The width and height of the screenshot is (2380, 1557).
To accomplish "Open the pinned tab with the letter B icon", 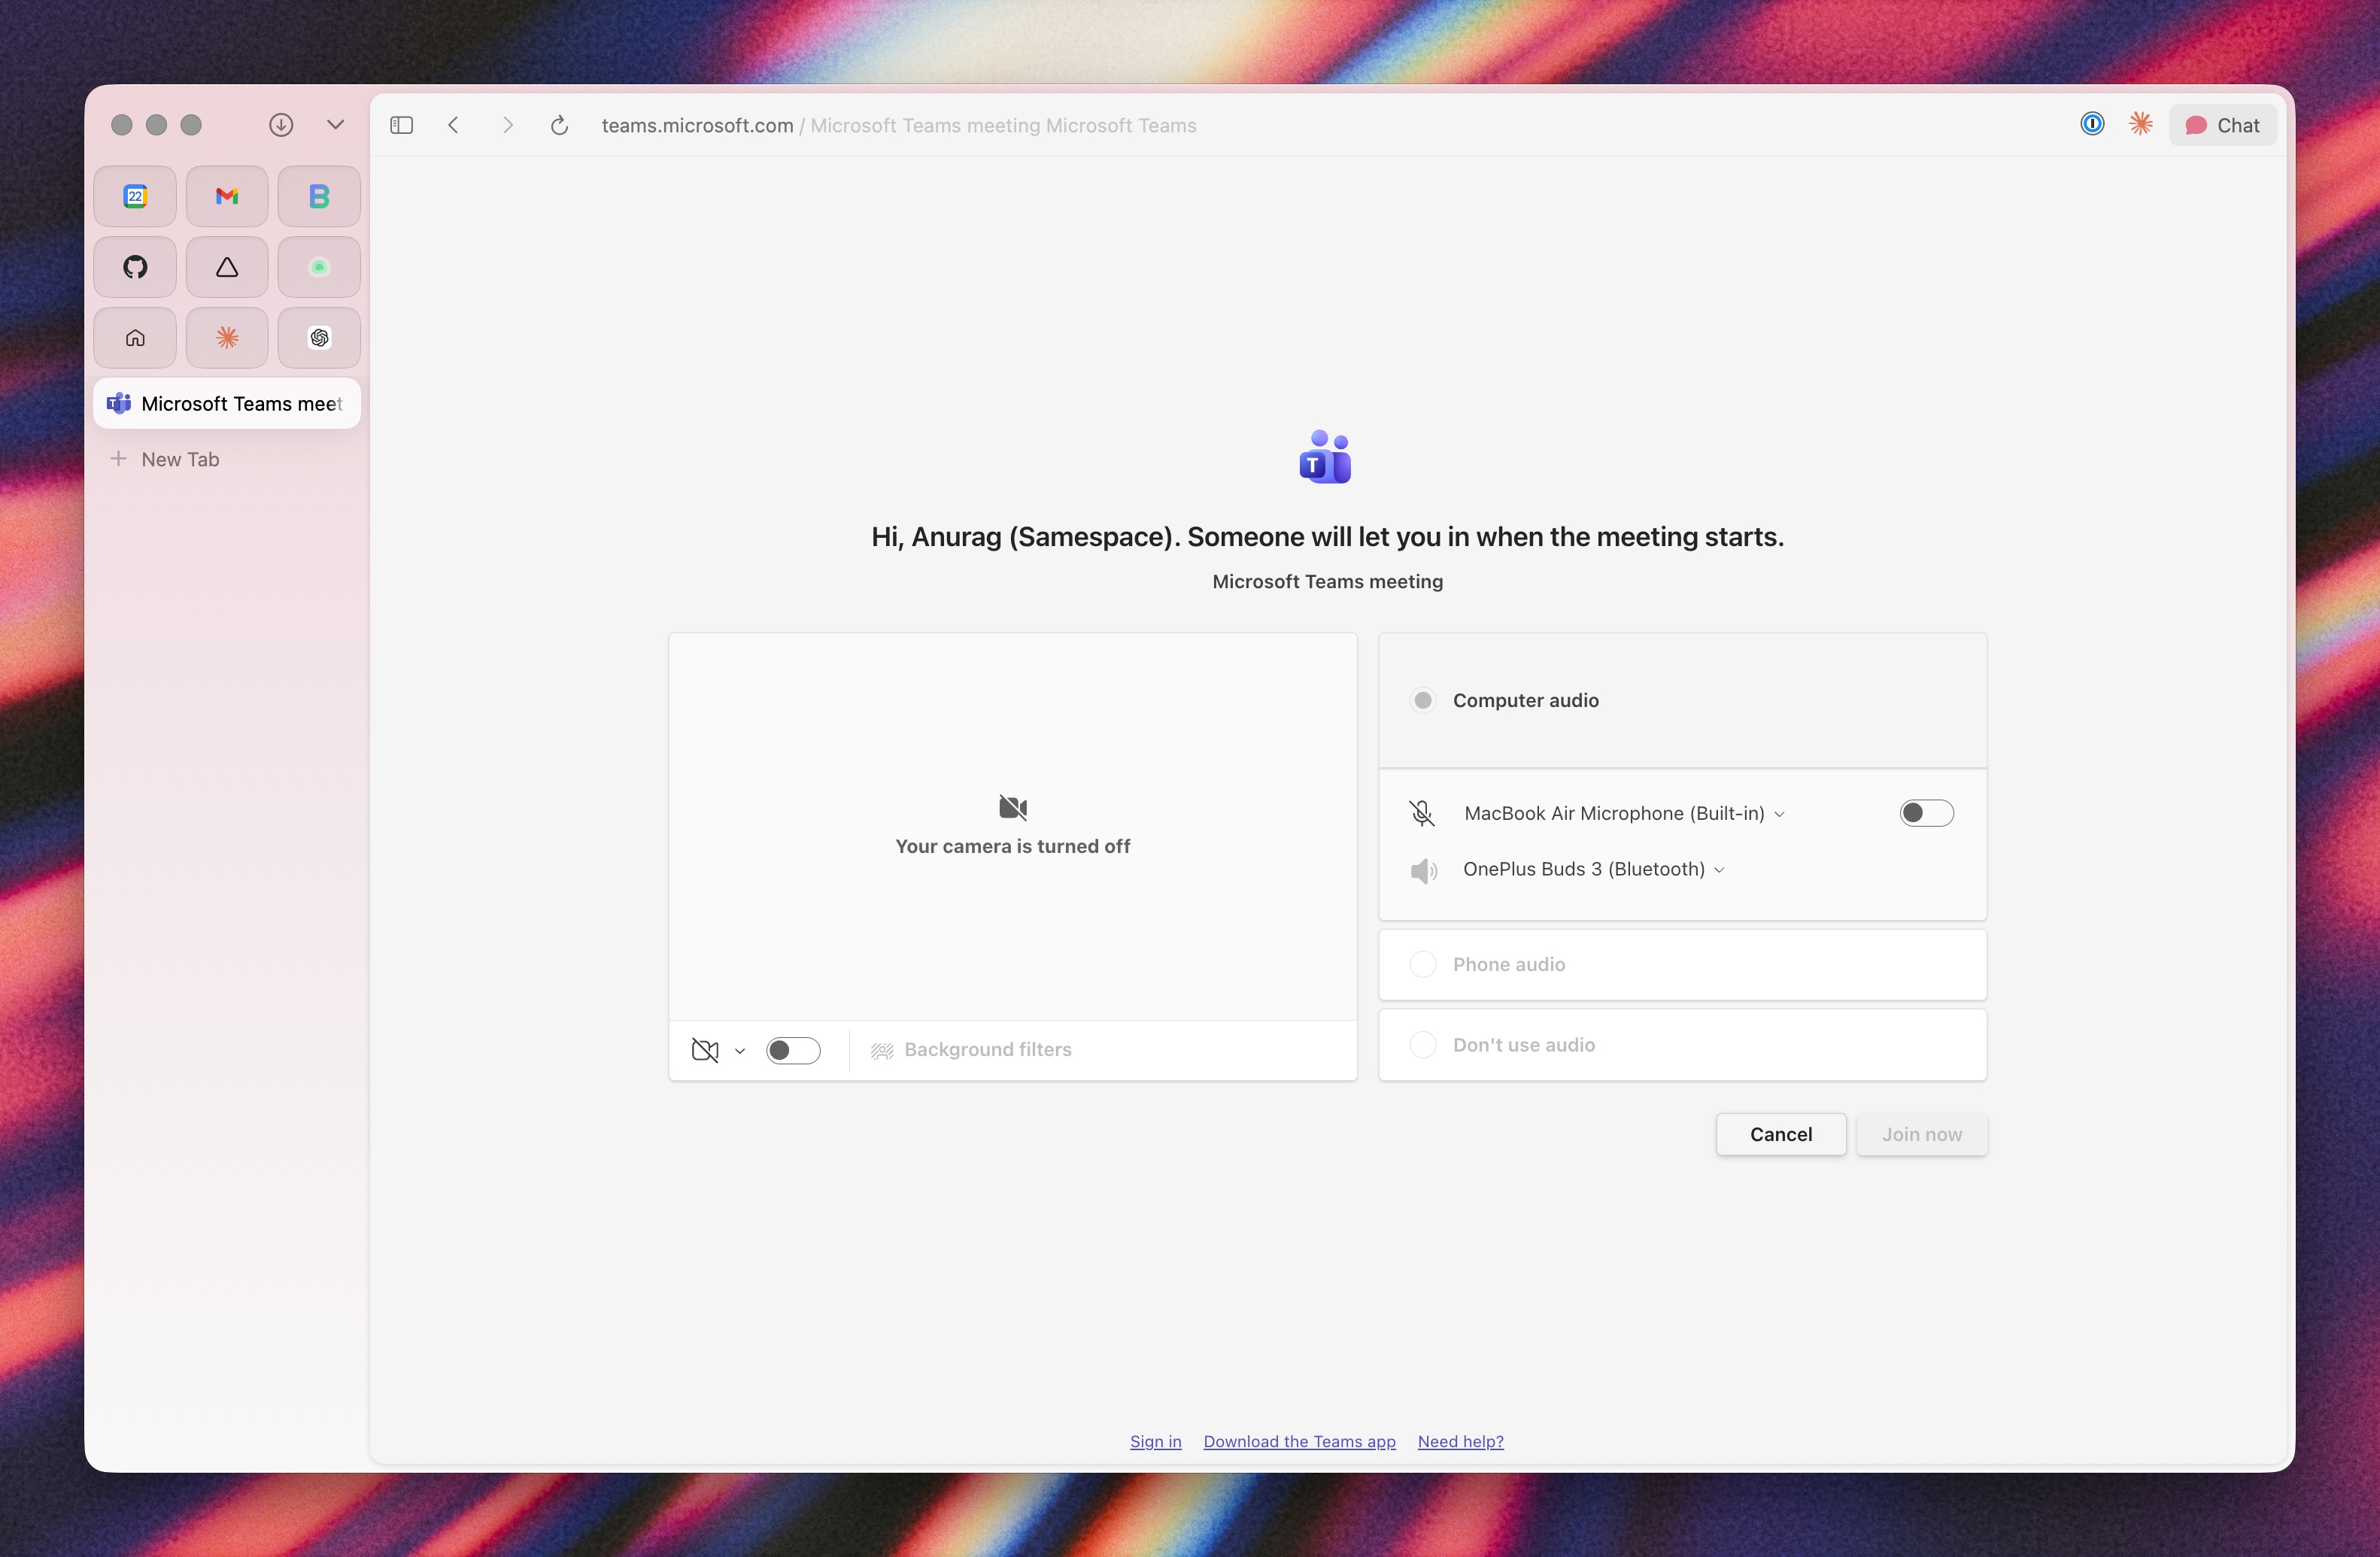I will [x=319, y=196].
